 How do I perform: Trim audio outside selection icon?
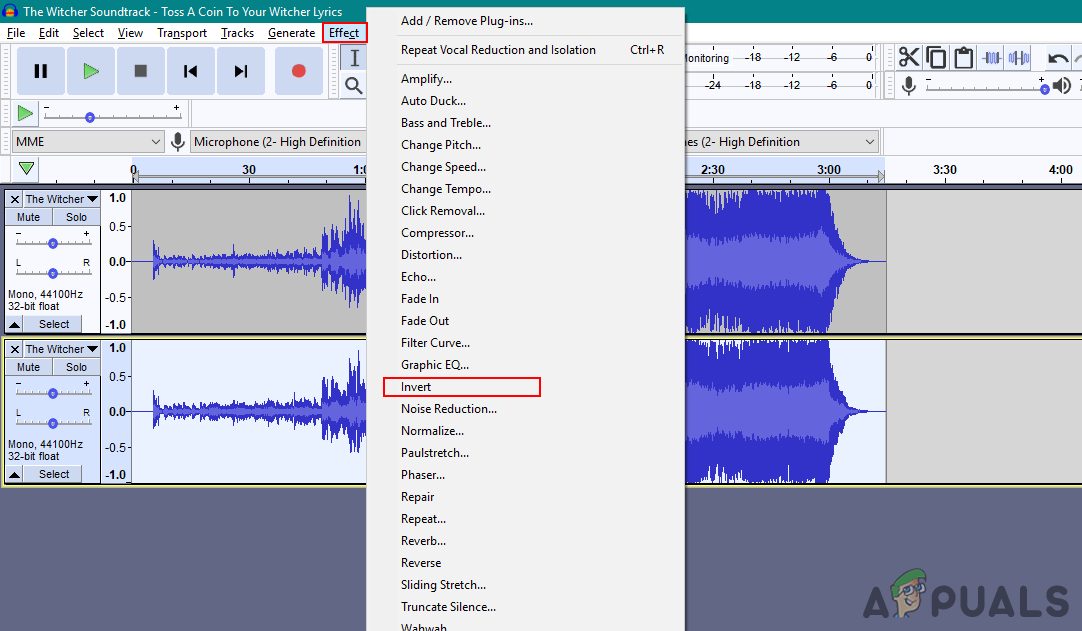click(x=992, y=58)
